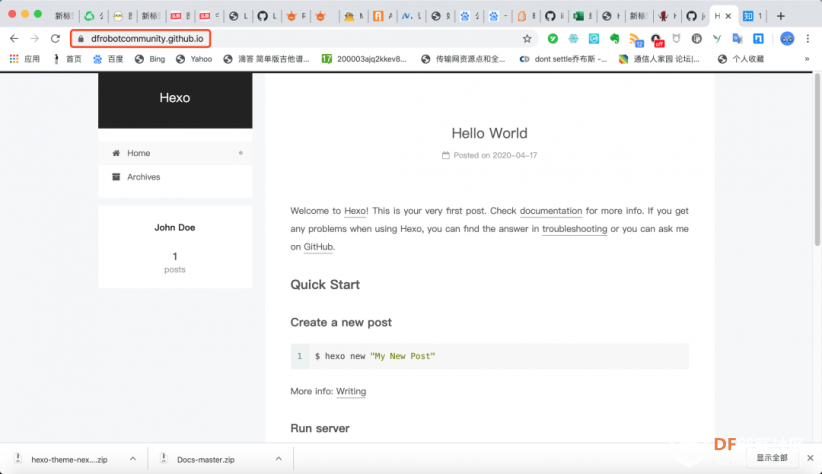Bookmark this page with the star icon

527,38
